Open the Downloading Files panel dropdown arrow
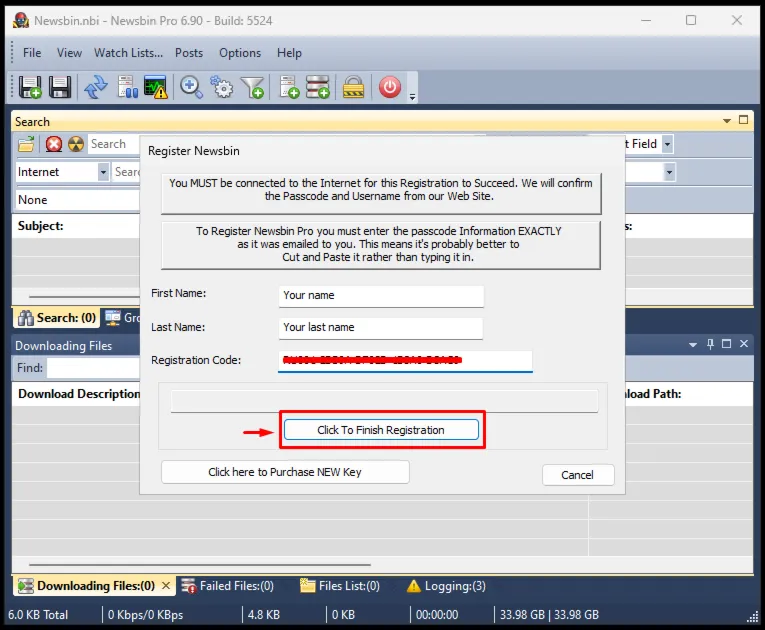Screen dimensions: 765x630 click(x=693, y=345)
